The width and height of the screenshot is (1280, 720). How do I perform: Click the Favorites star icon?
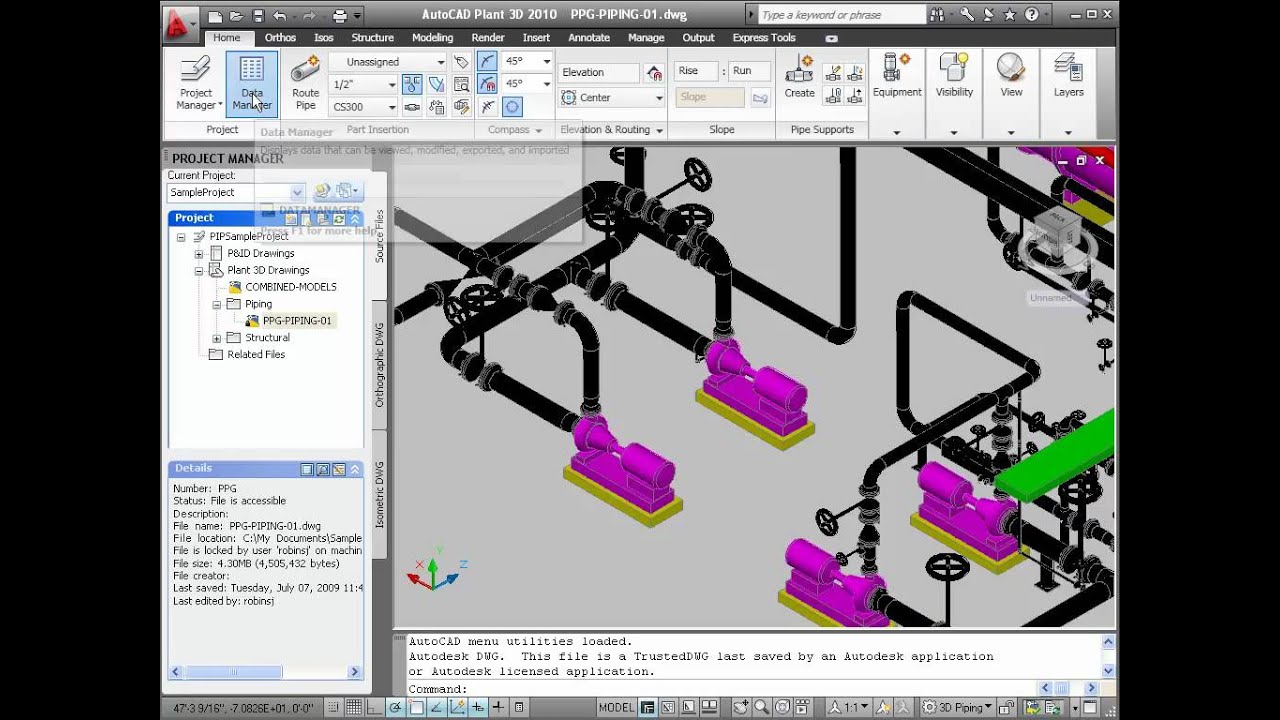tap(1010, 15)
